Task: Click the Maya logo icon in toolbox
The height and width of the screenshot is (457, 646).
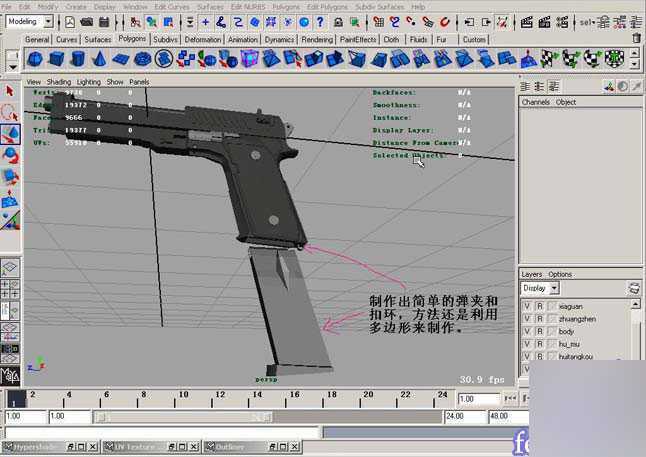Action: (x=10, y=376)
